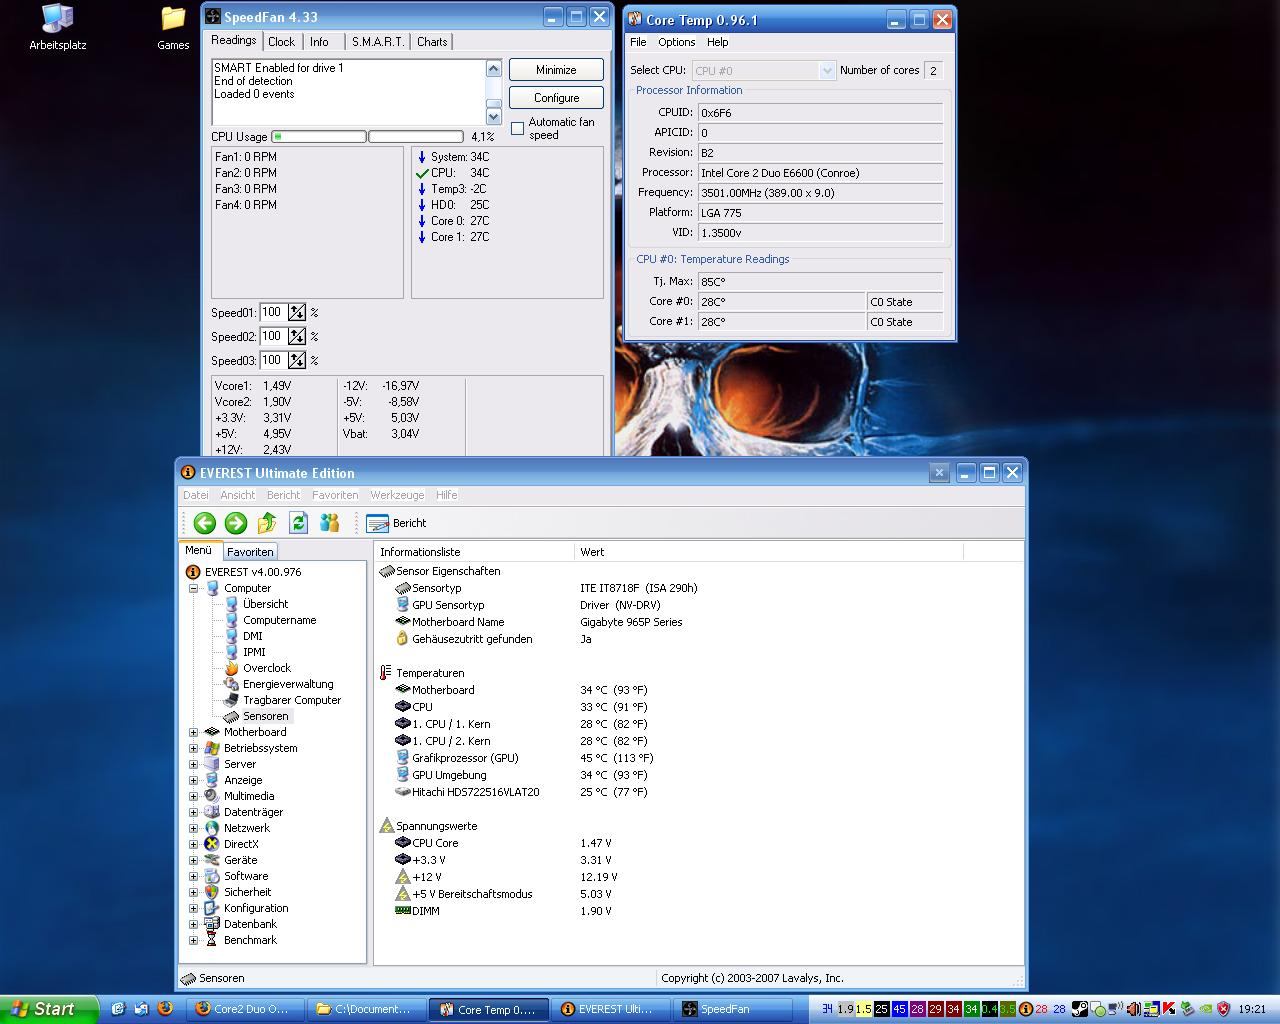Open the Ansicht menu in EVEREST
The image size is (1280, 1024).
[x=237, y=495]
